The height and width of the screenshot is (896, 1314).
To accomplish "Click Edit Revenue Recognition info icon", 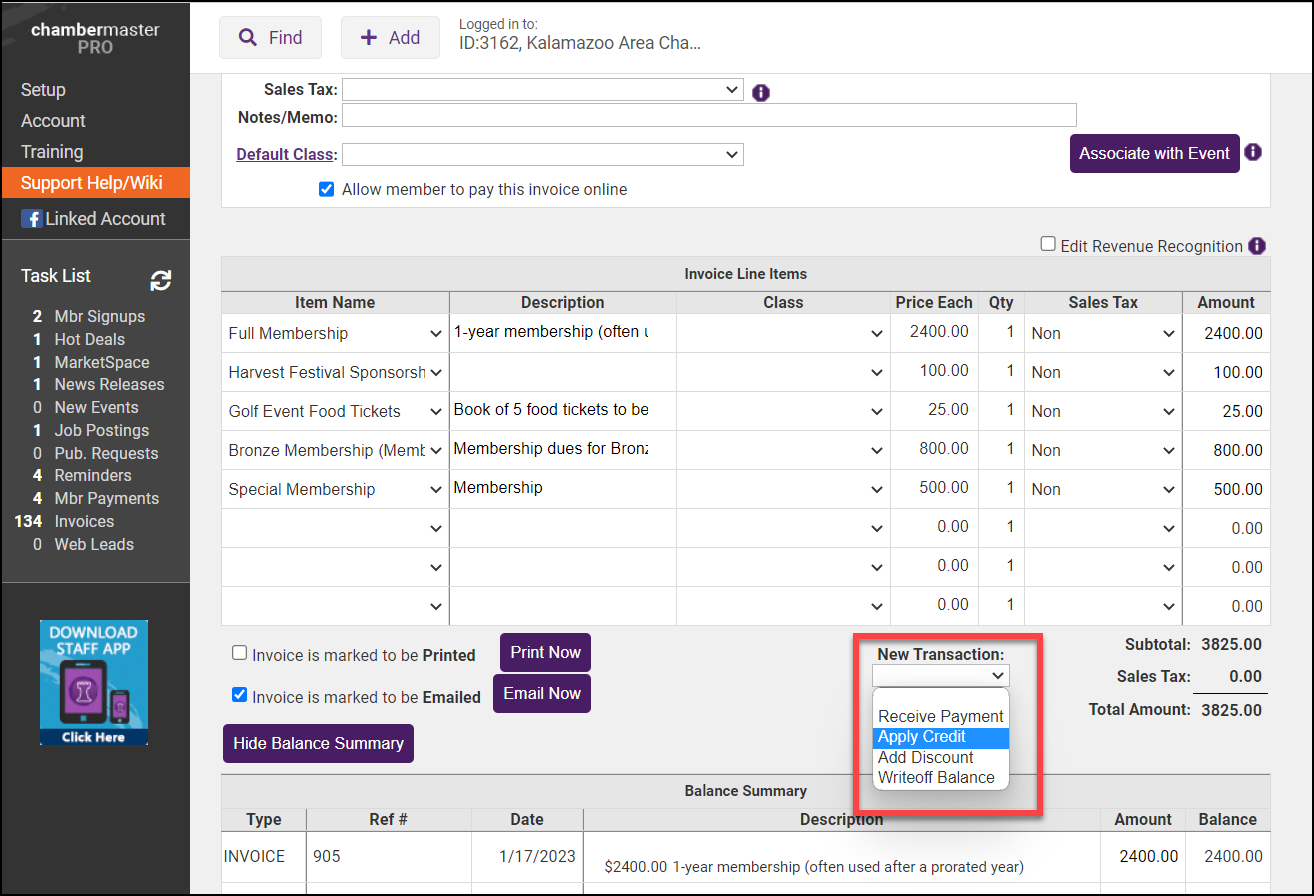I will tap(1257, 246).
